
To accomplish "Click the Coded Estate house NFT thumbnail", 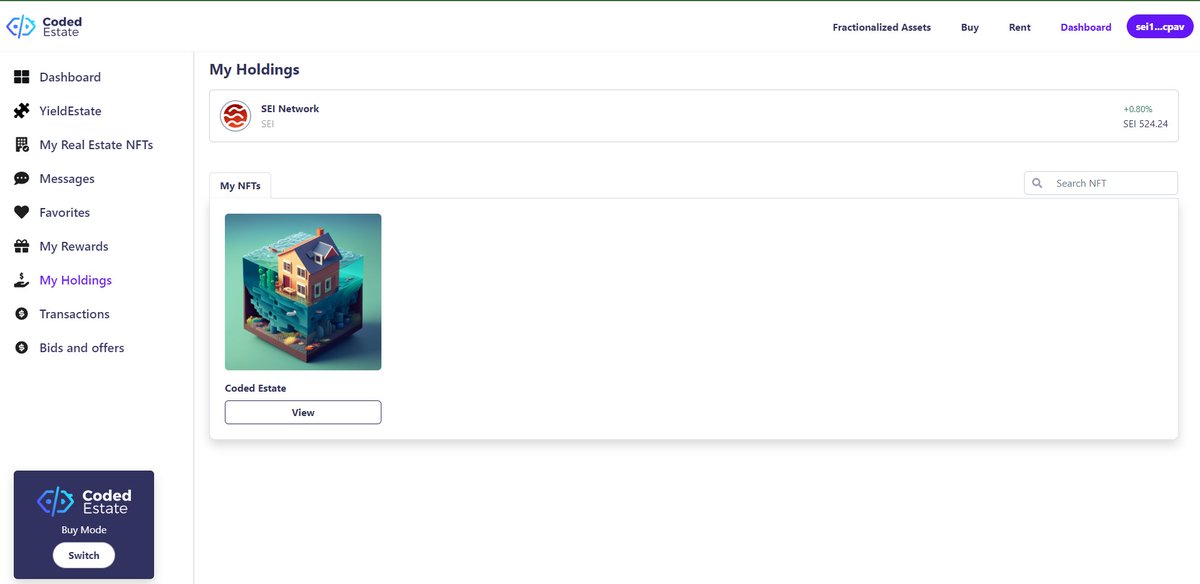I will 303,292.
